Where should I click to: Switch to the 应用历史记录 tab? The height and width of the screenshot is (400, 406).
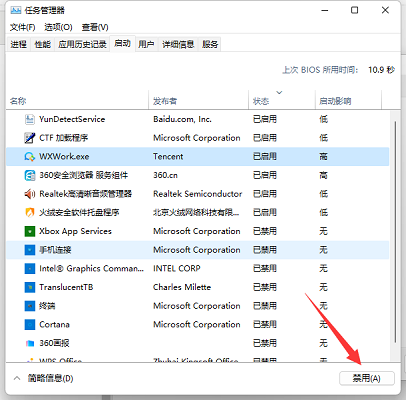click(x=82, y=44)
